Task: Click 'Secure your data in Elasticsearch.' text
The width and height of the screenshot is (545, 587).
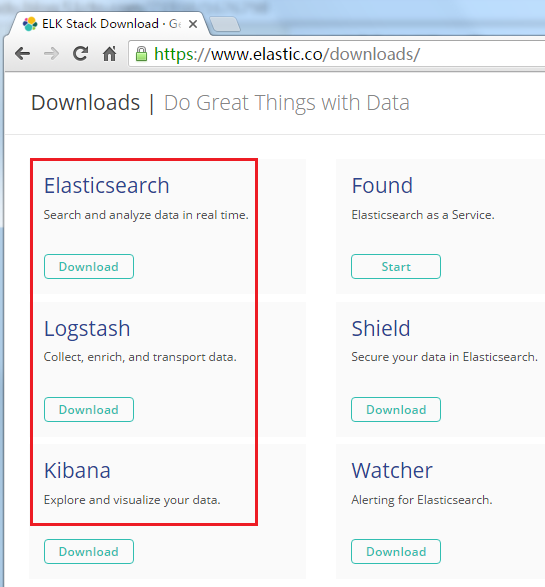Action: tap(444, 357)
